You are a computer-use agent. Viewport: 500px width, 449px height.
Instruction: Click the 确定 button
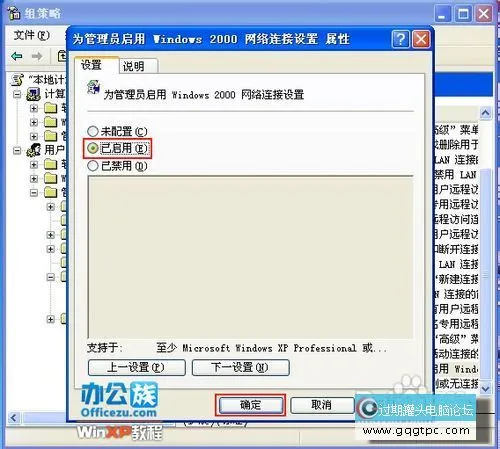coord(250,405)
